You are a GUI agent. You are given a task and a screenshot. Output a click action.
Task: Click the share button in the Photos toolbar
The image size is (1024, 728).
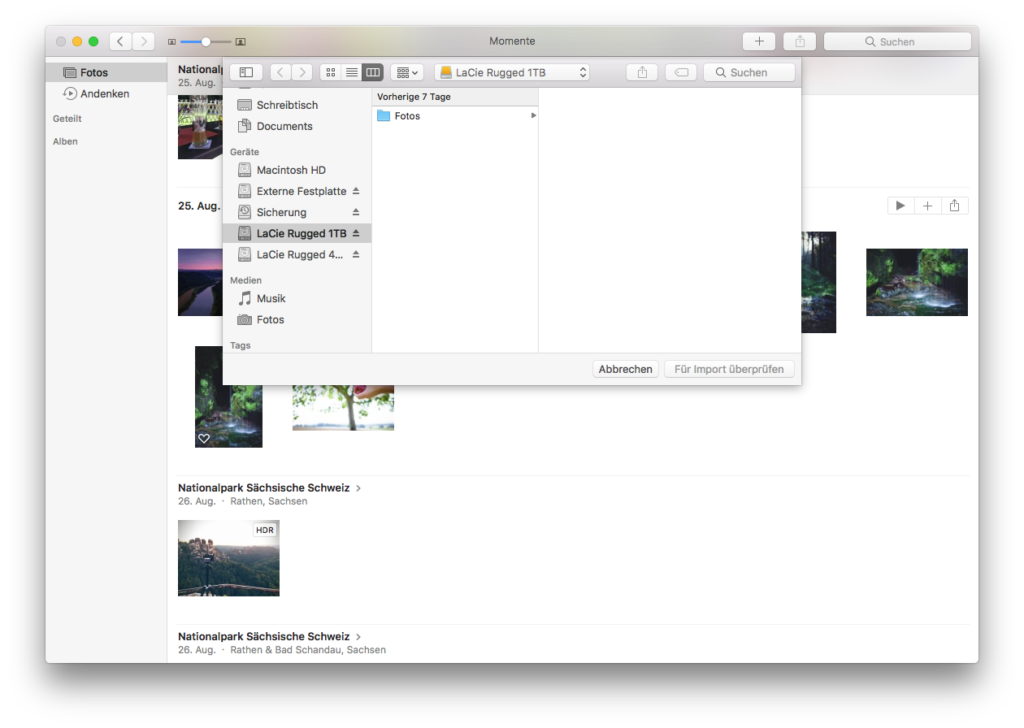[x=800, y=41]
